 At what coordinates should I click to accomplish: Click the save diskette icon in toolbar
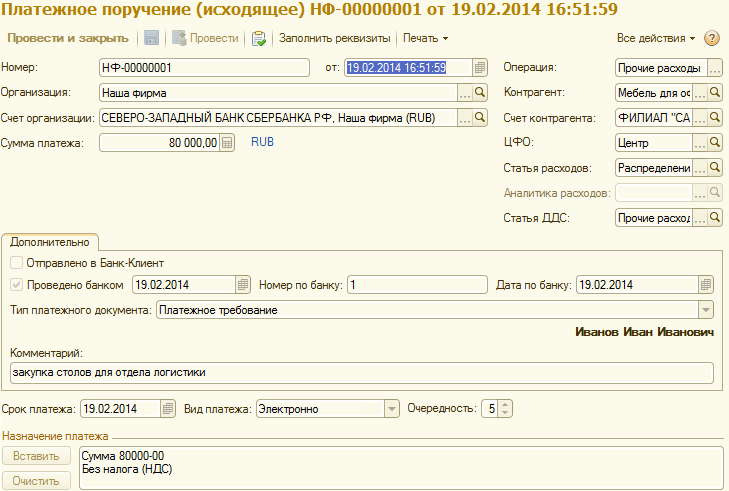tap(152, 38)
